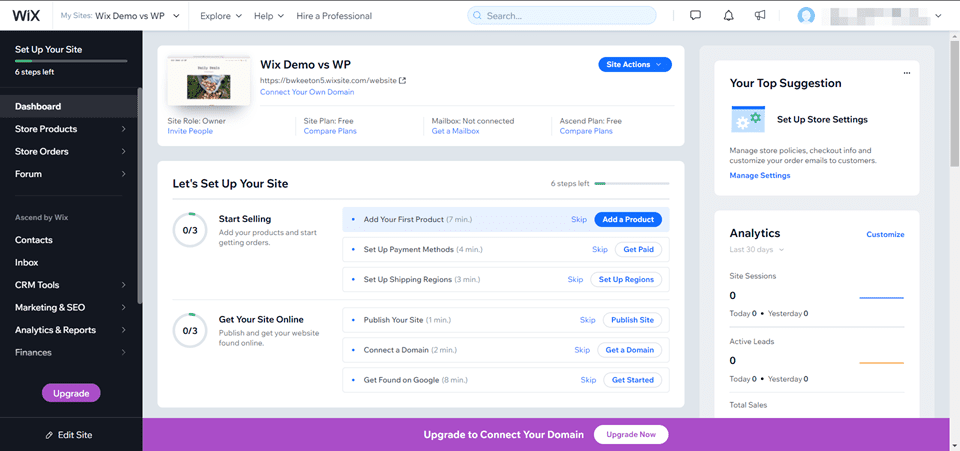960x451 pixels.
Task: Click the user profile avatar
Action: tap(806, 16)
